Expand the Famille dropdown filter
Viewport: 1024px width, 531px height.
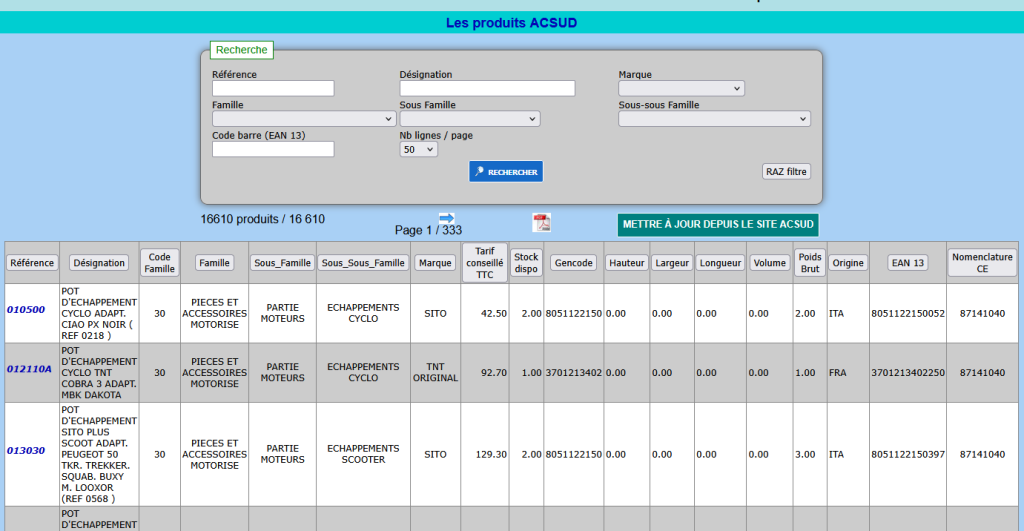[x=304, y=118]
